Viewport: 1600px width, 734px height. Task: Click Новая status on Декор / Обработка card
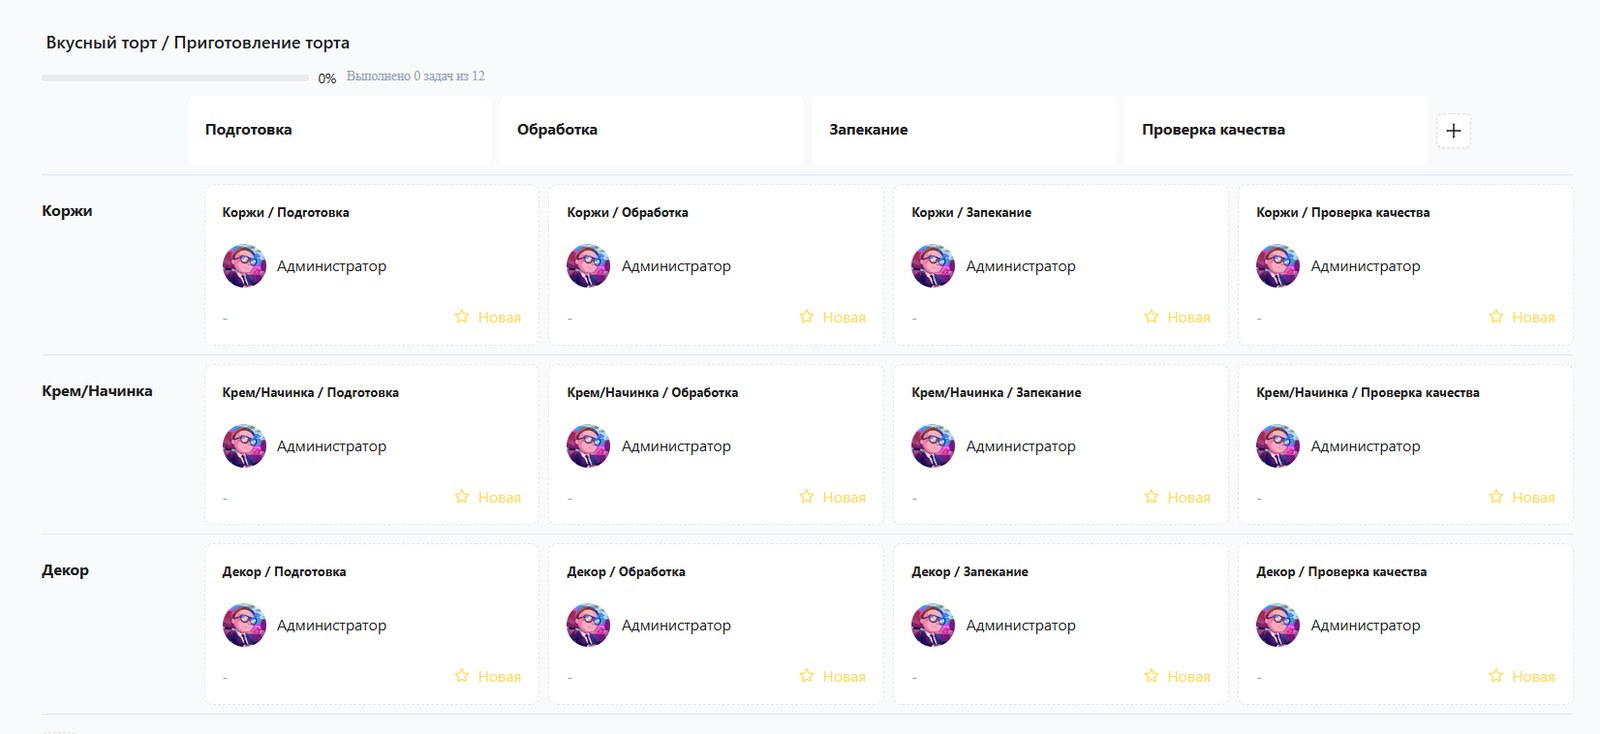(x=844, y=677)
